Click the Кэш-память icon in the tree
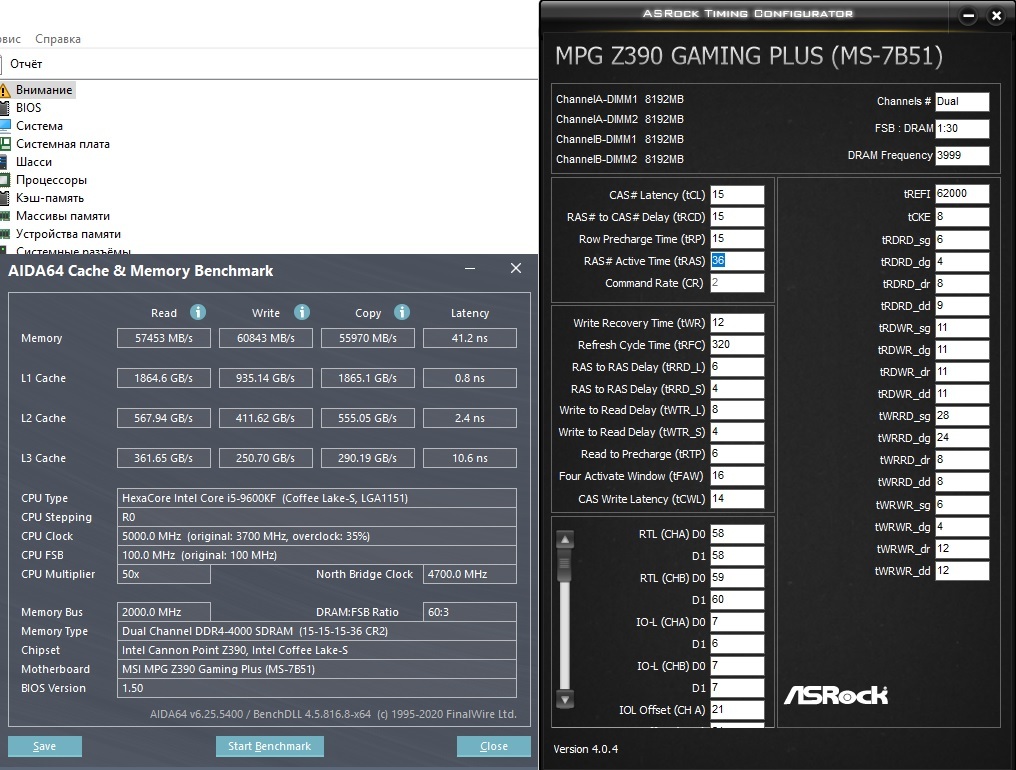 coord(5,198)
